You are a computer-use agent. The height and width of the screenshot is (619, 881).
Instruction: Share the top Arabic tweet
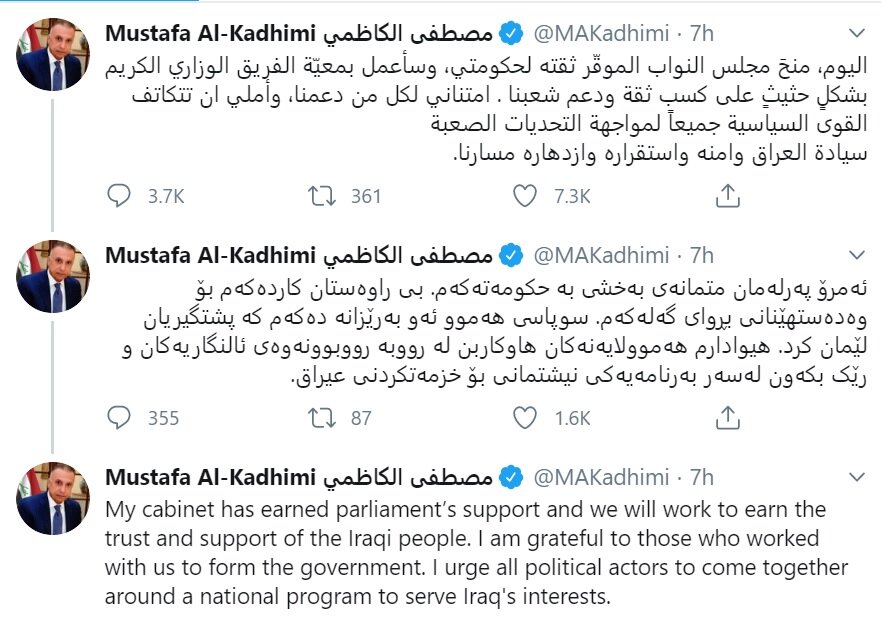coord(729,196)
